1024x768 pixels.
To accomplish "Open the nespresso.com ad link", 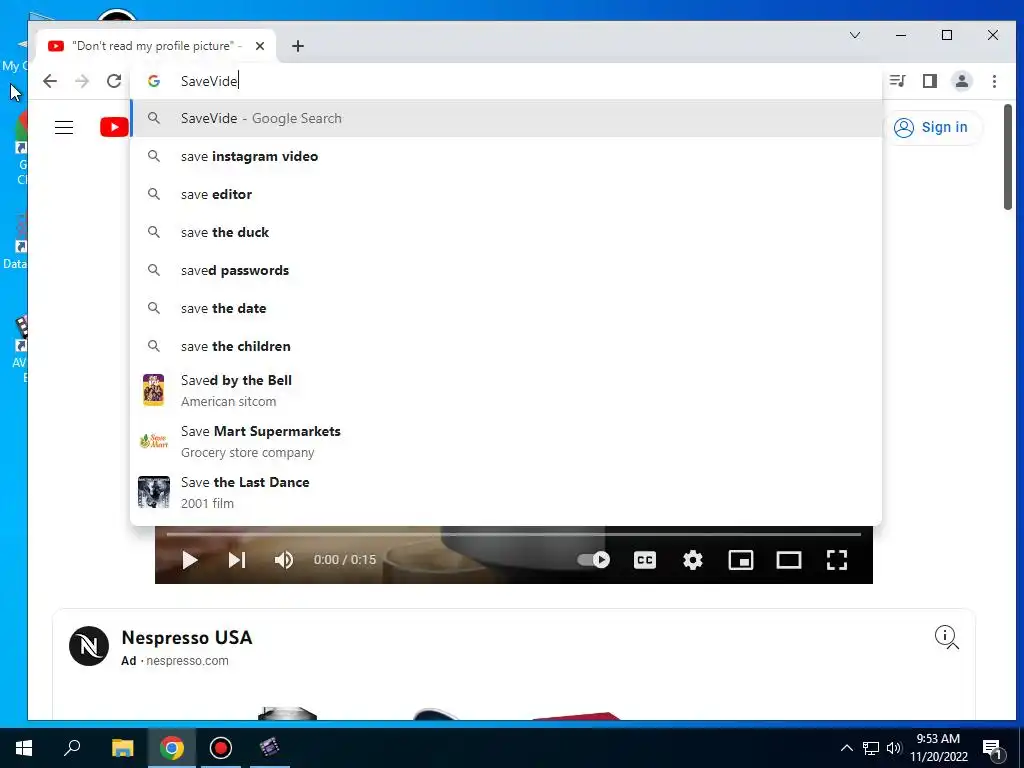I will coord(187,660).
